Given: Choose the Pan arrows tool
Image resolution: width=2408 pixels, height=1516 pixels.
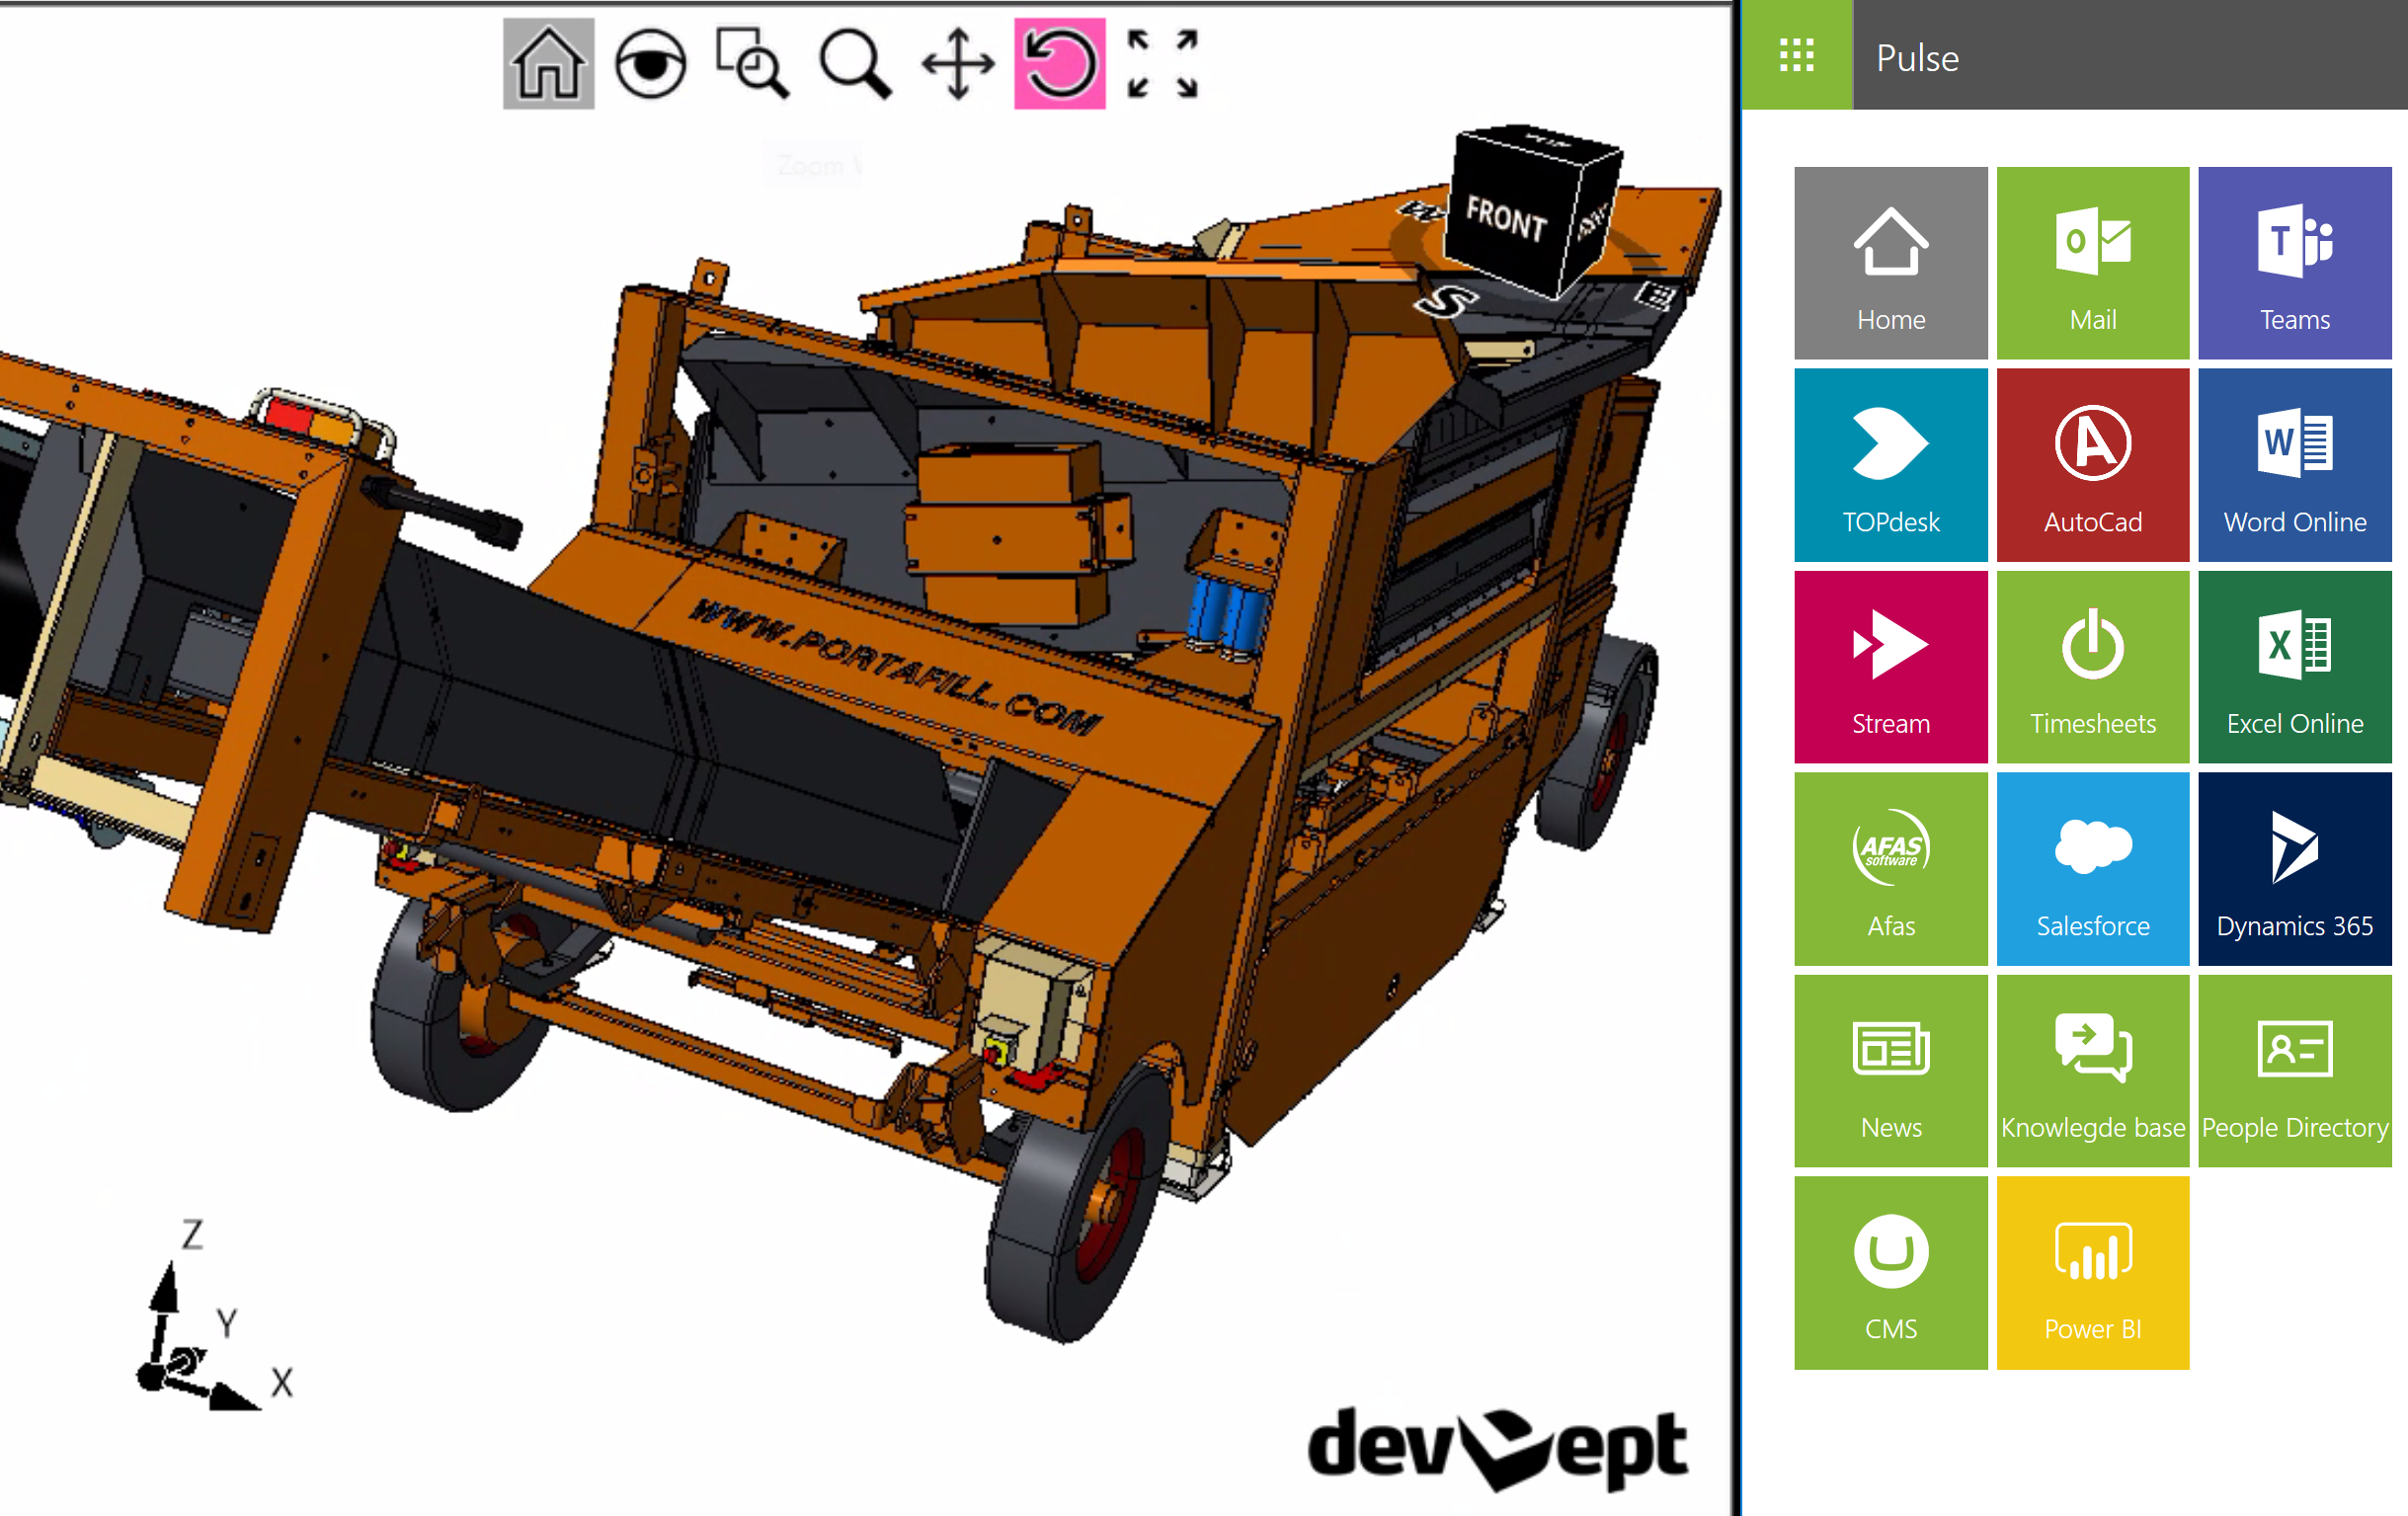Looking at the screenshot, I should coord(957,63).
